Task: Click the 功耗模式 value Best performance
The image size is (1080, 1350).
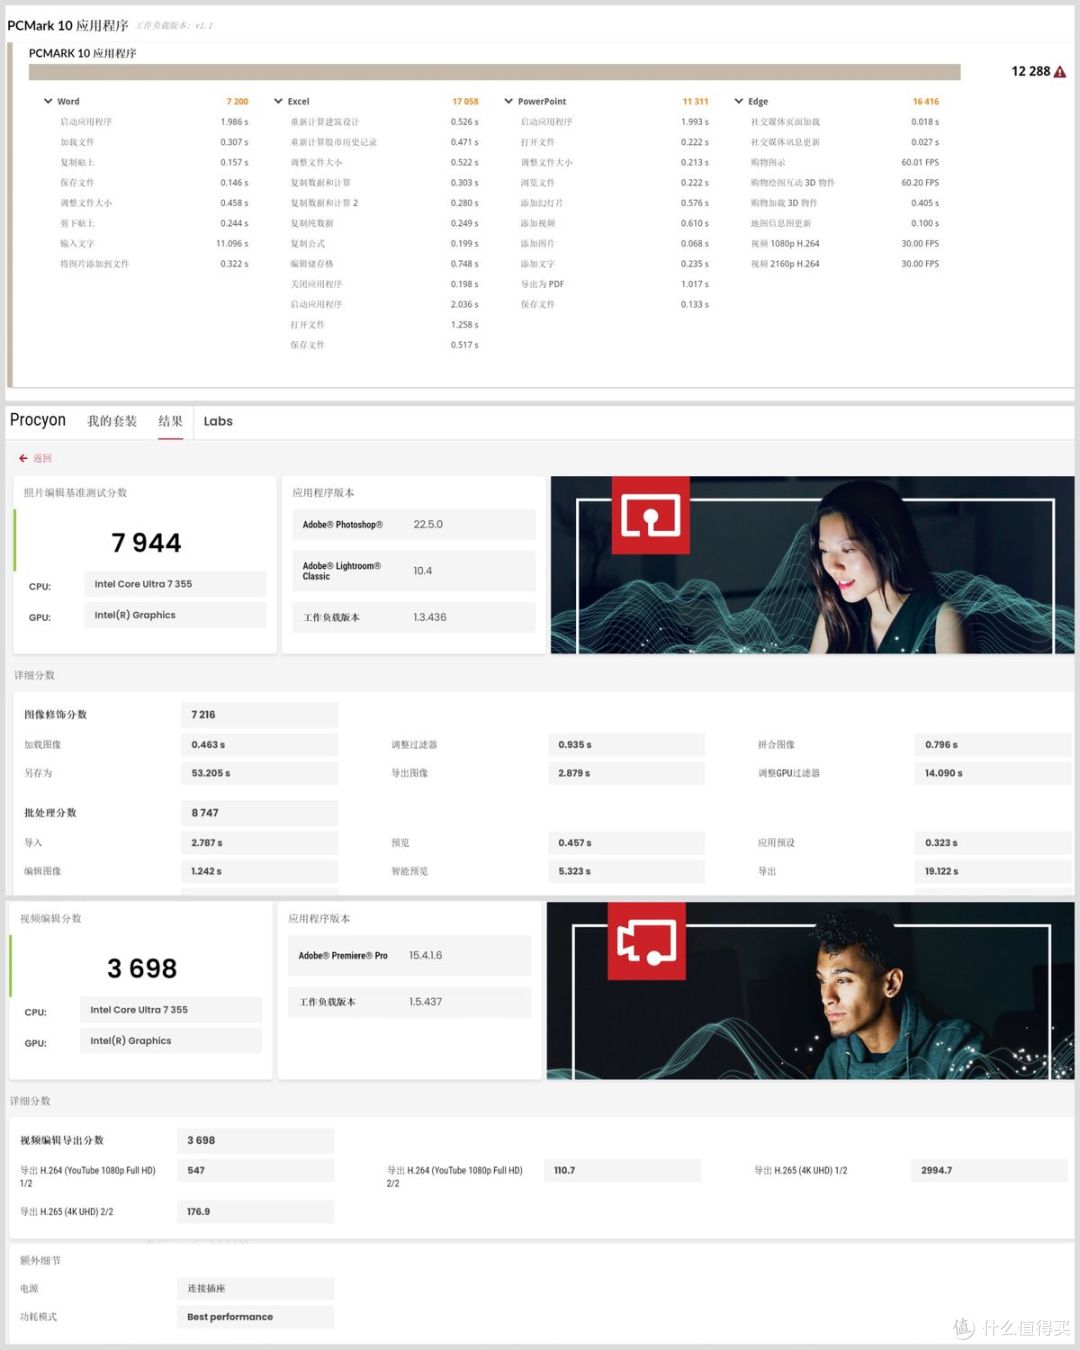Action: tap(255, 1317)
